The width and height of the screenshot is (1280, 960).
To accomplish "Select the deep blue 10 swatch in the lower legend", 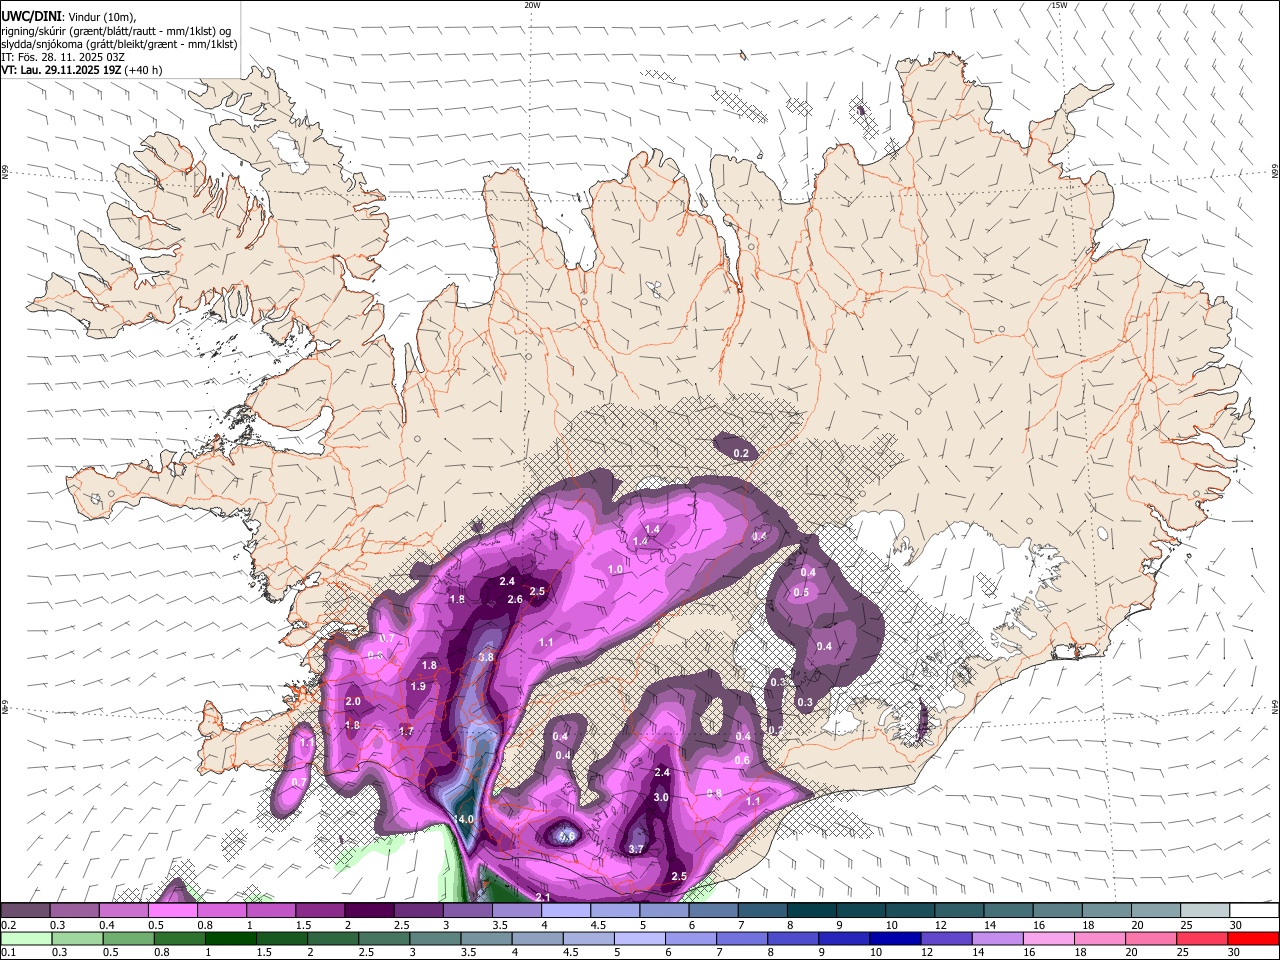I will (896, 939).
